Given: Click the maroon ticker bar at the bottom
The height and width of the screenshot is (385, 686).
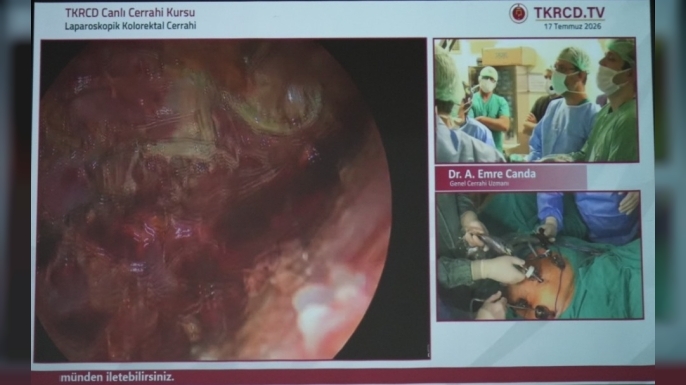Looking at the screenshot, I should pyautogui.click(x=343, y=377).
